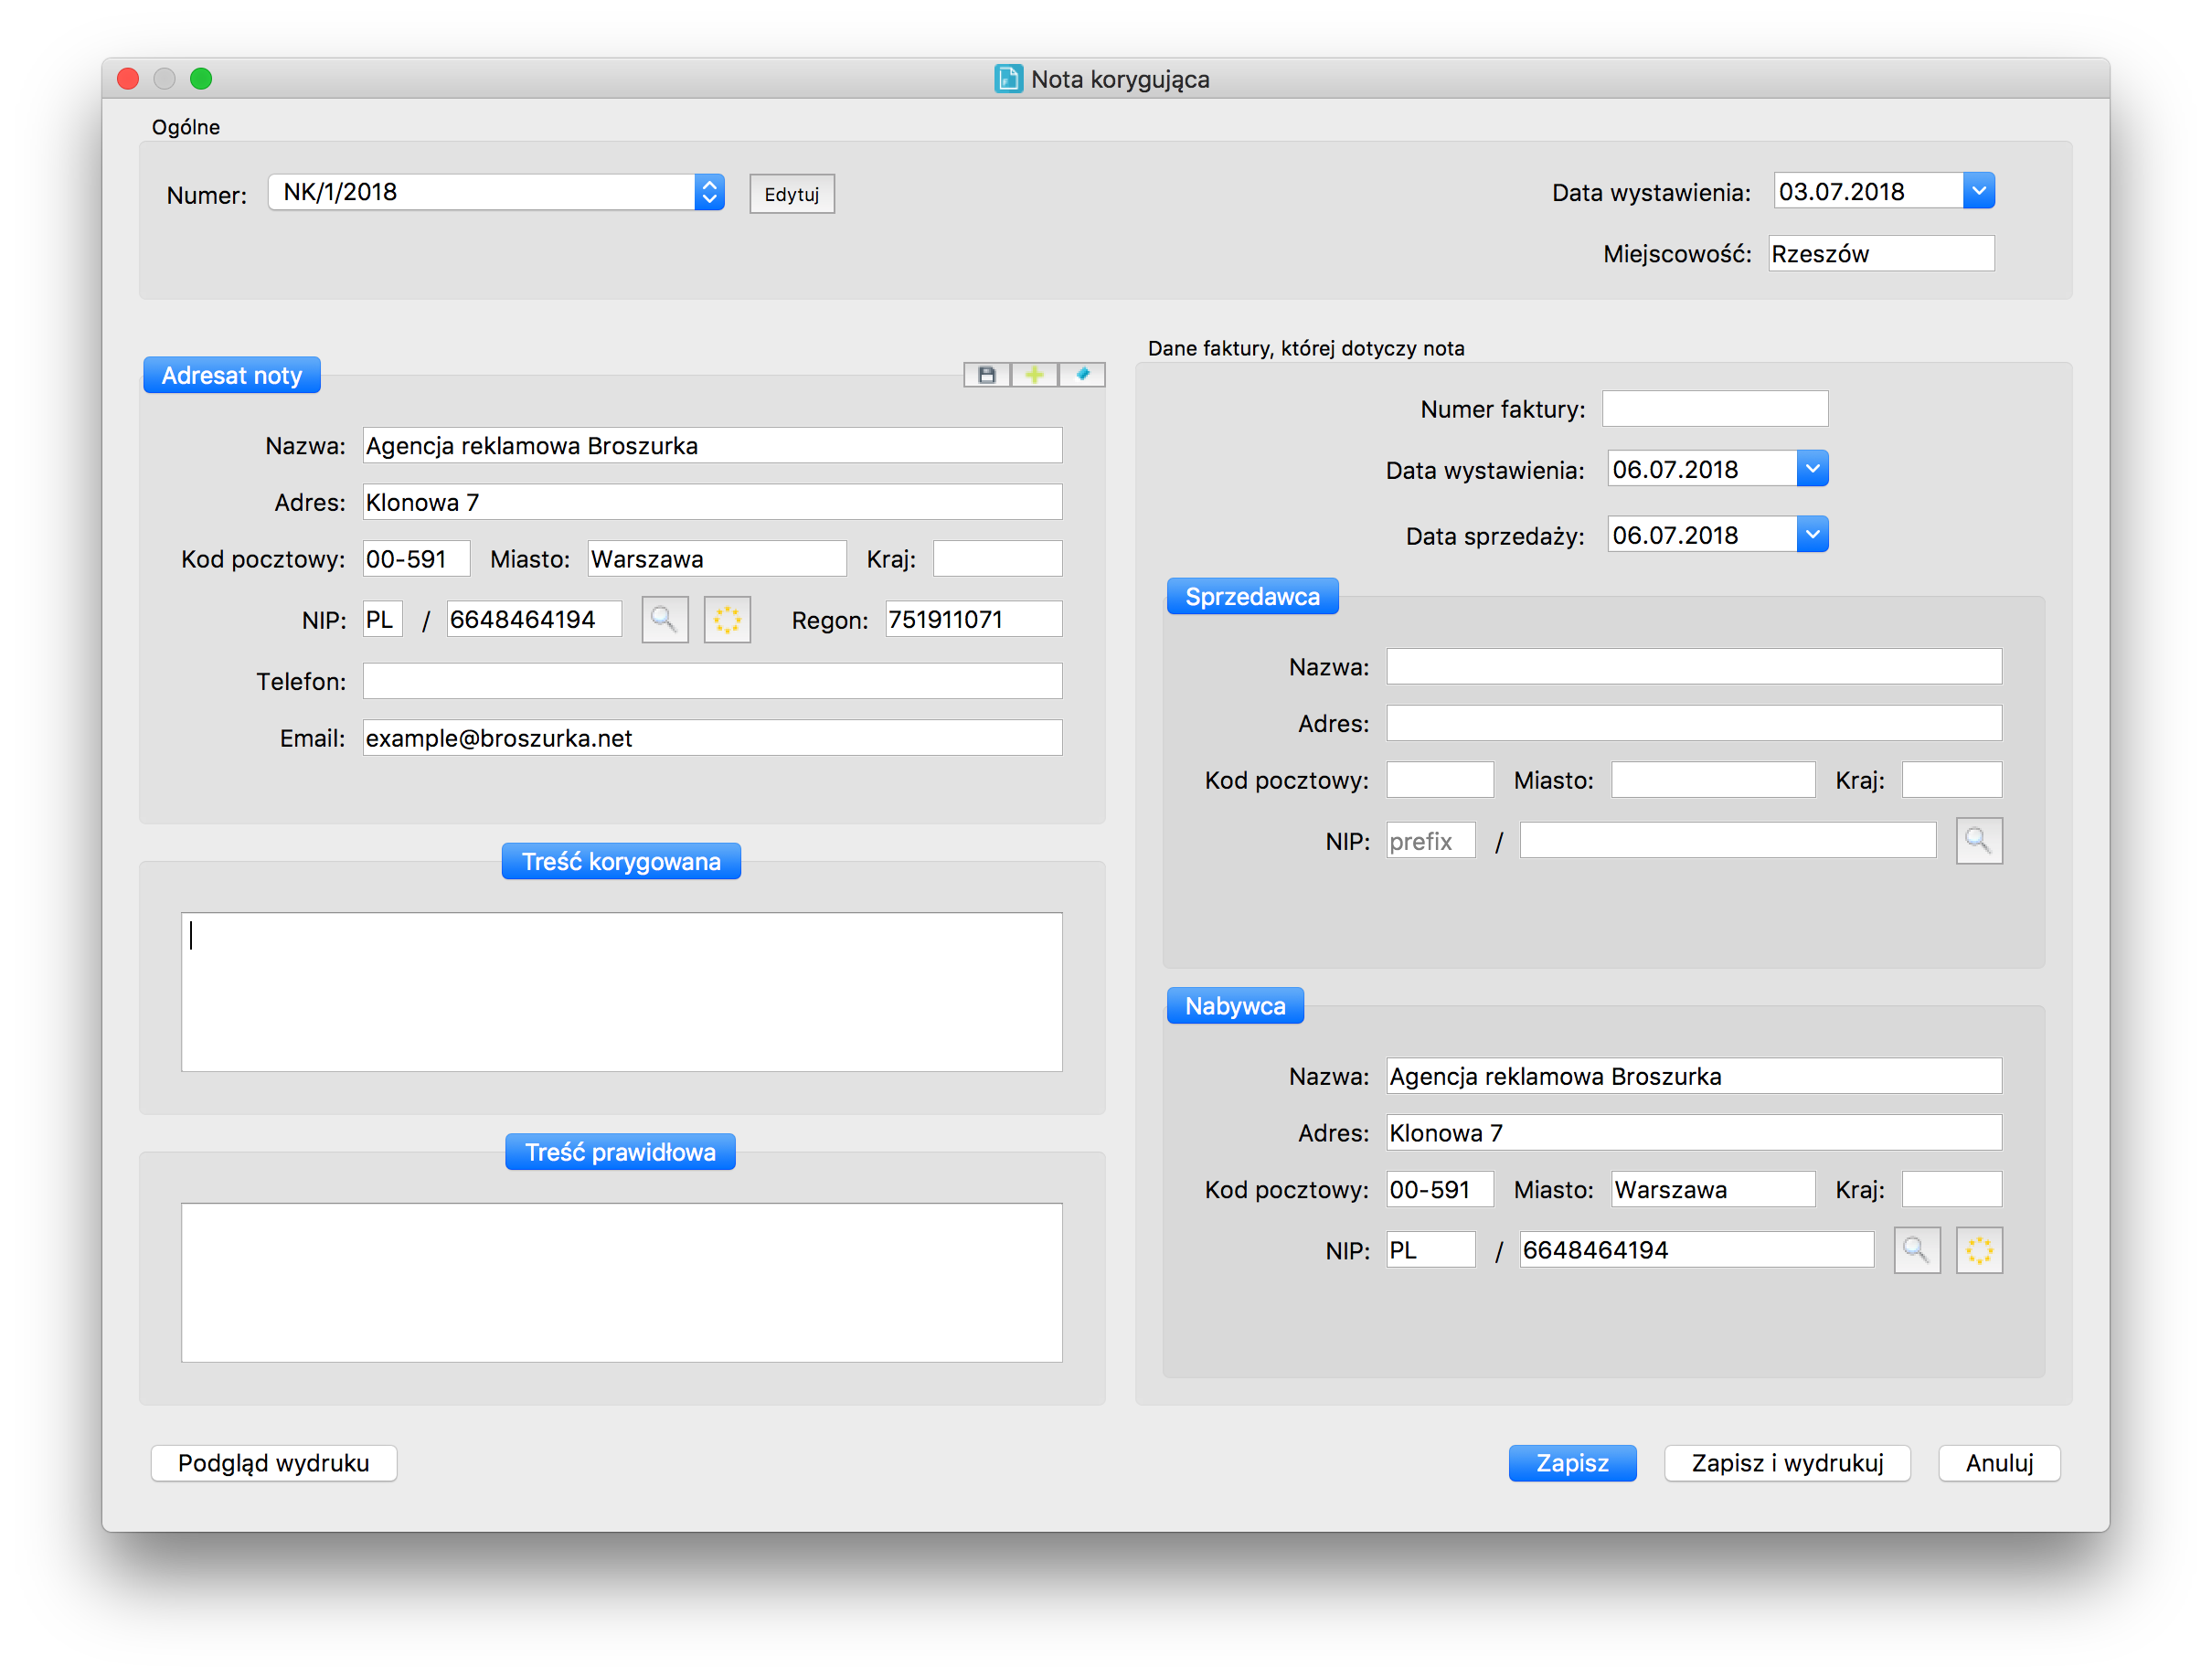This screenshot has height=1678, width=2212.
Task: Click the EU stars icon in Nabywca section
Action: click(x=1978, y=1250)
